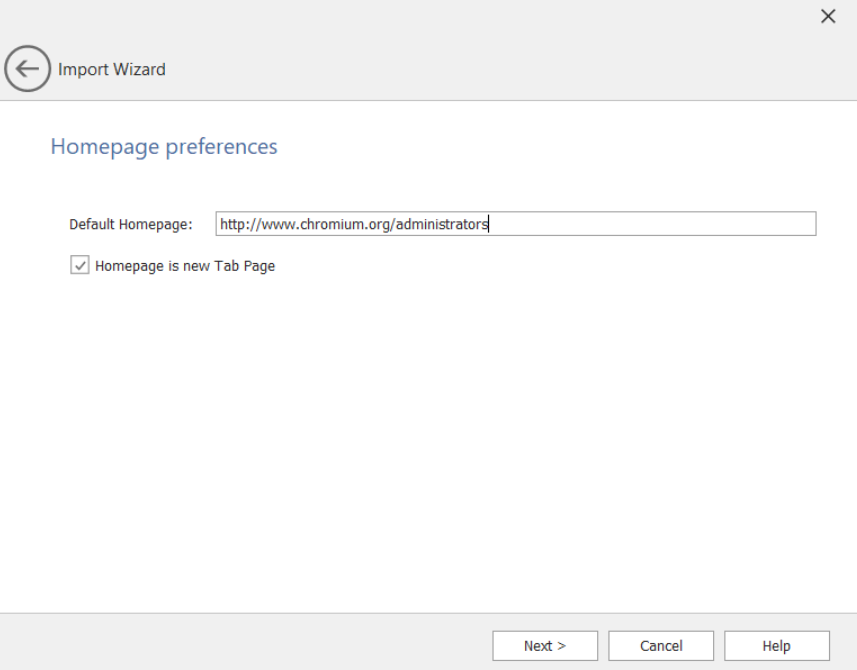This screenshot has height=670, width=857.
Task: Click inside the Default Homepage text field
Action: click(517, 223)
